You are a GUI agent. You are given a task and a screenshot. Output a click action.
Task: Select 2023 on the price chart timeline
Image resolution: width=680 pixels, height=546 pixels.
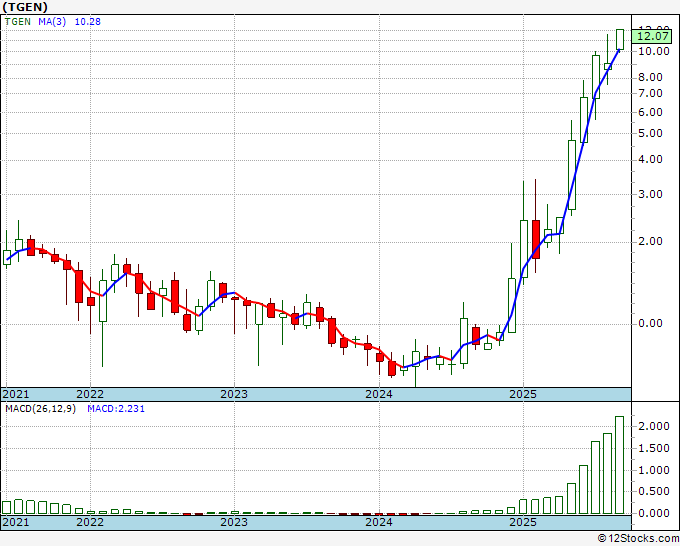pos(234,394)
